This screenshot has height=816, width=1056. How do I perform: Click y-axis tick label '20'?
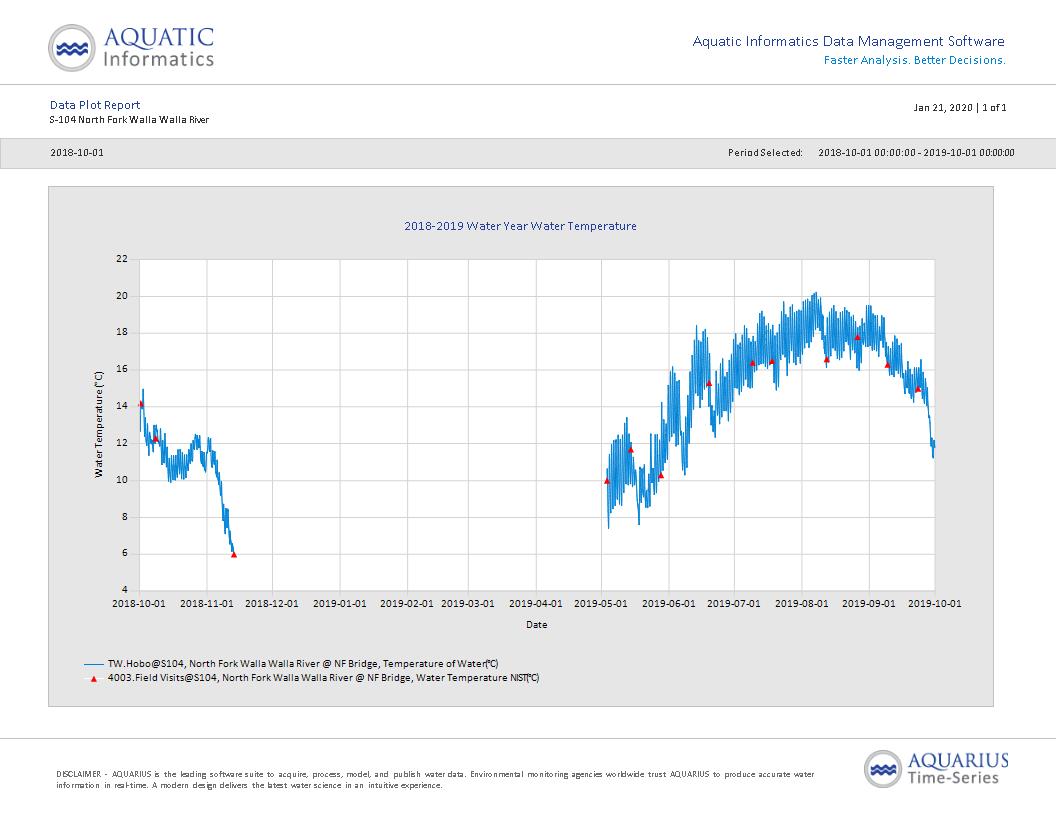[122, 296]
